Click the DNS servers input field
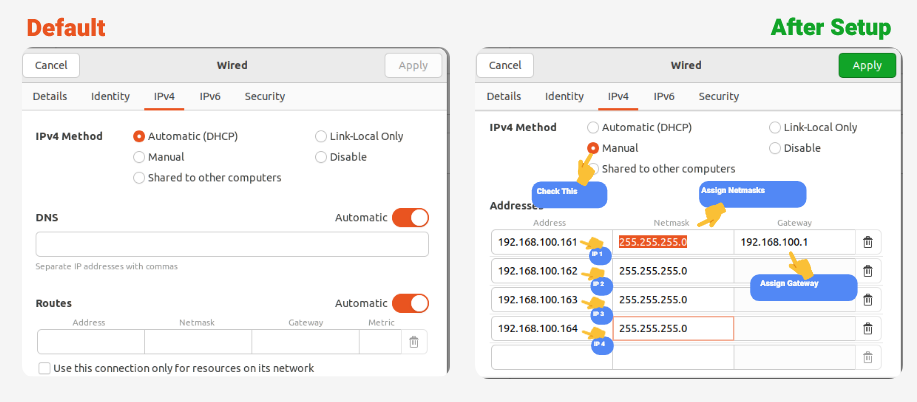 click(232, 245)
